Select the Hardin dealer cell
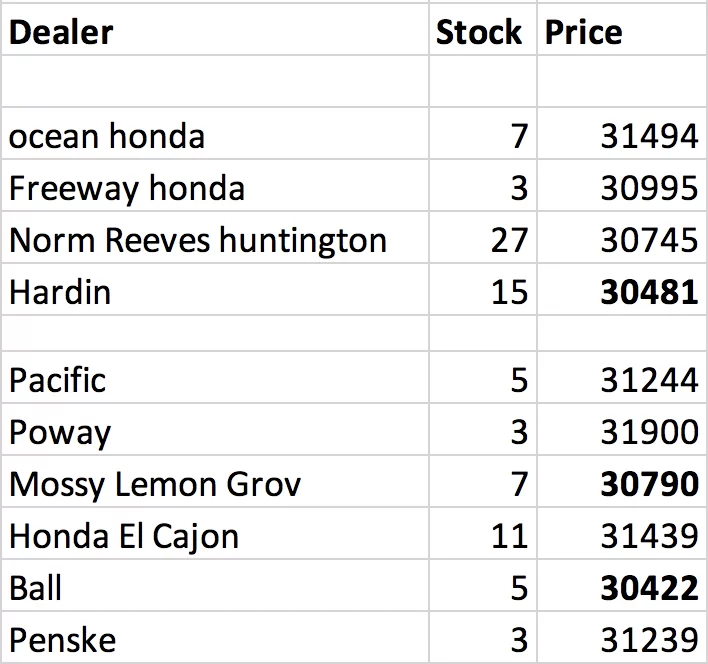 click(215, 289)
